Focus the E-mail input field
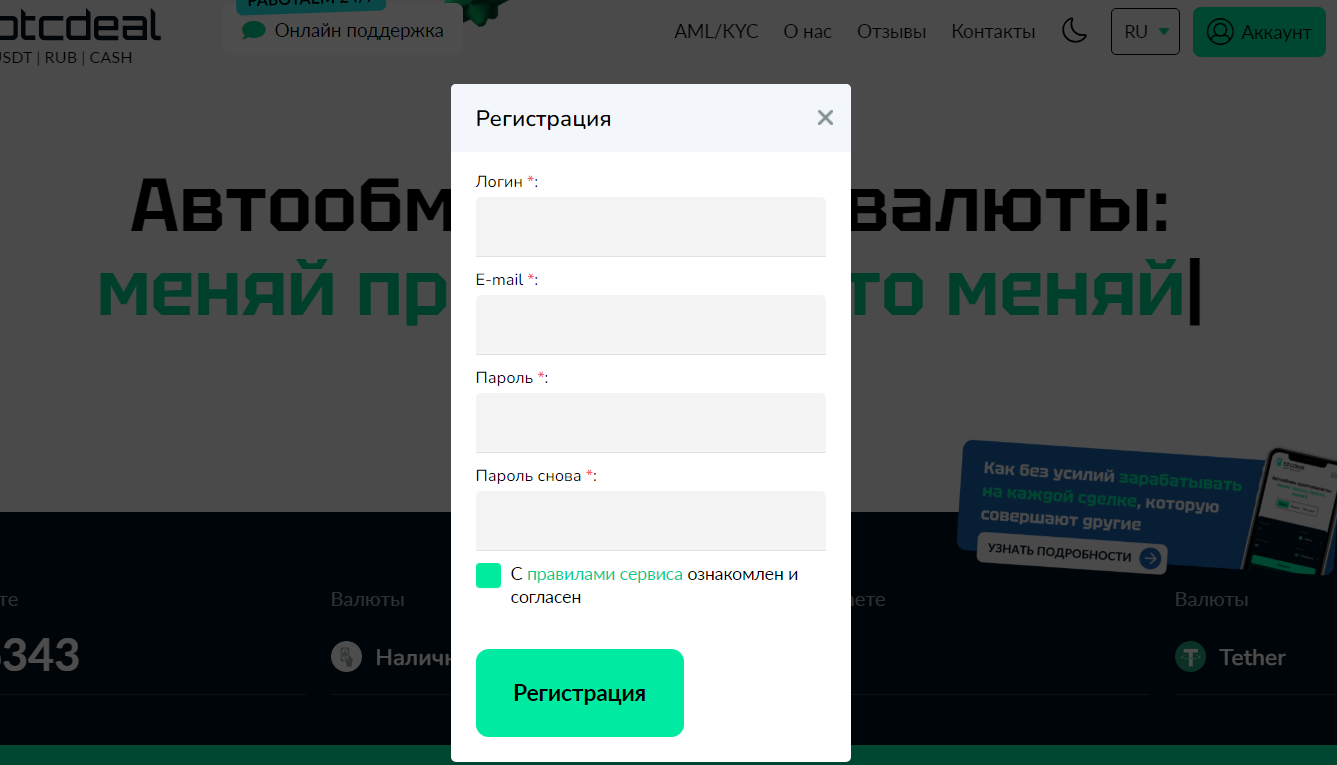This screenshot has height=765, width=1337. coord(651,325)
